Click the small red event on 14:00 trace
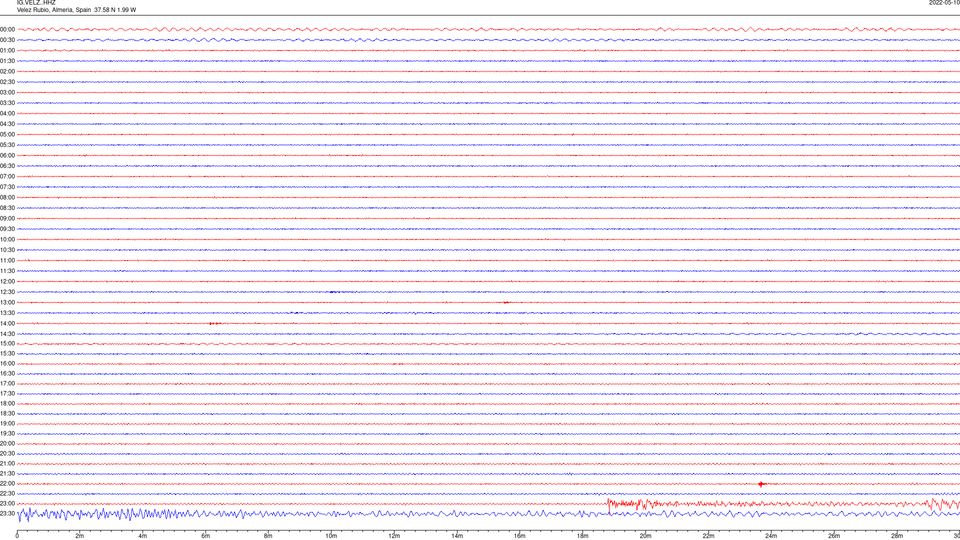The width and height of the screenshot is (960, 540). pos(215,323)
